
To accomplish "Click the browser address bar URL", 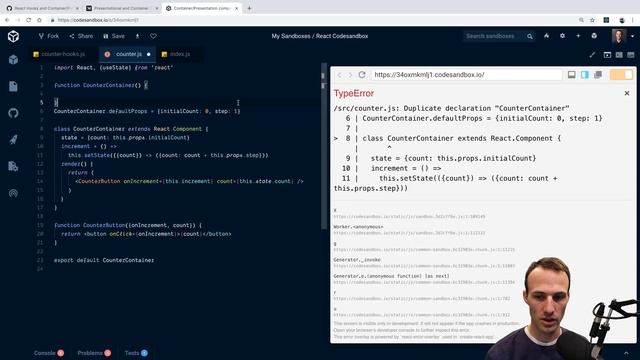I will pyautogui.click(x=98, y=20).
